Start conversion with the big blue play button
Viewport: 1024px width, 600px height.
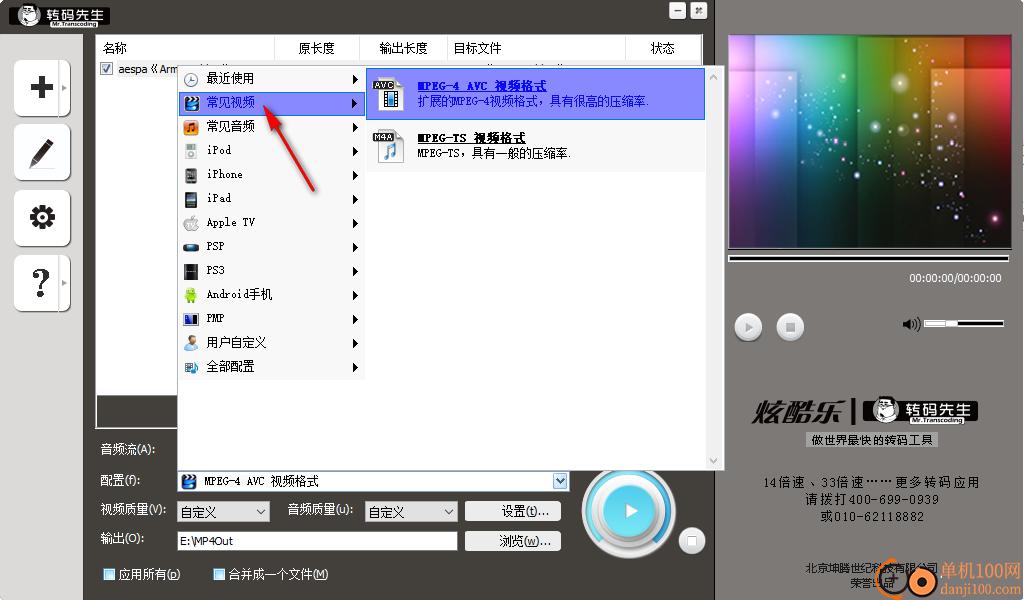[629, 511]
